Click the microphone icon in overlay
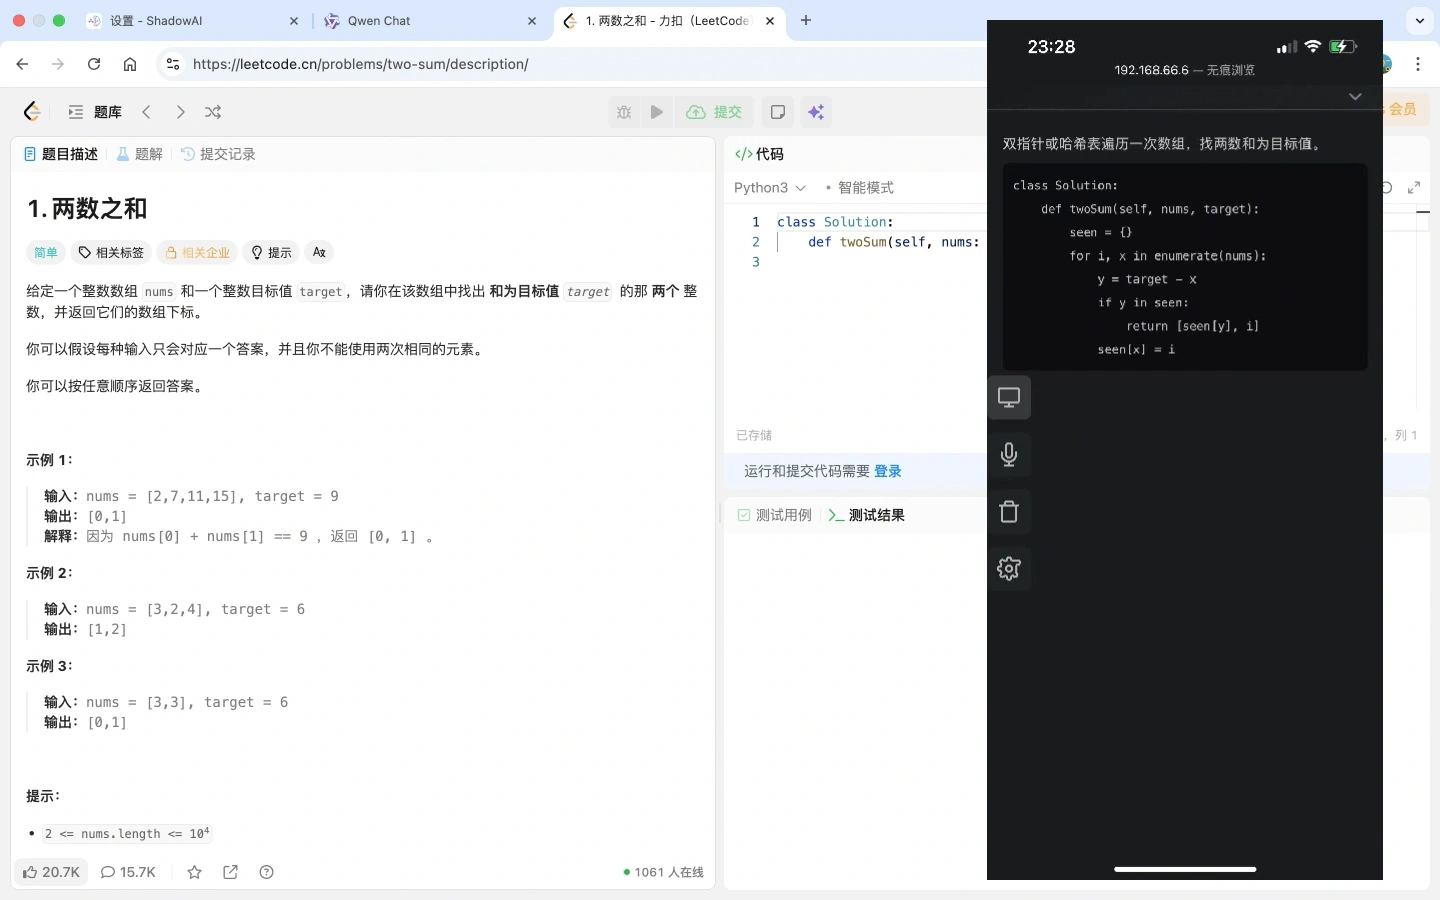The width and height of the screenshot is (1440, 900). point(1009,455)
